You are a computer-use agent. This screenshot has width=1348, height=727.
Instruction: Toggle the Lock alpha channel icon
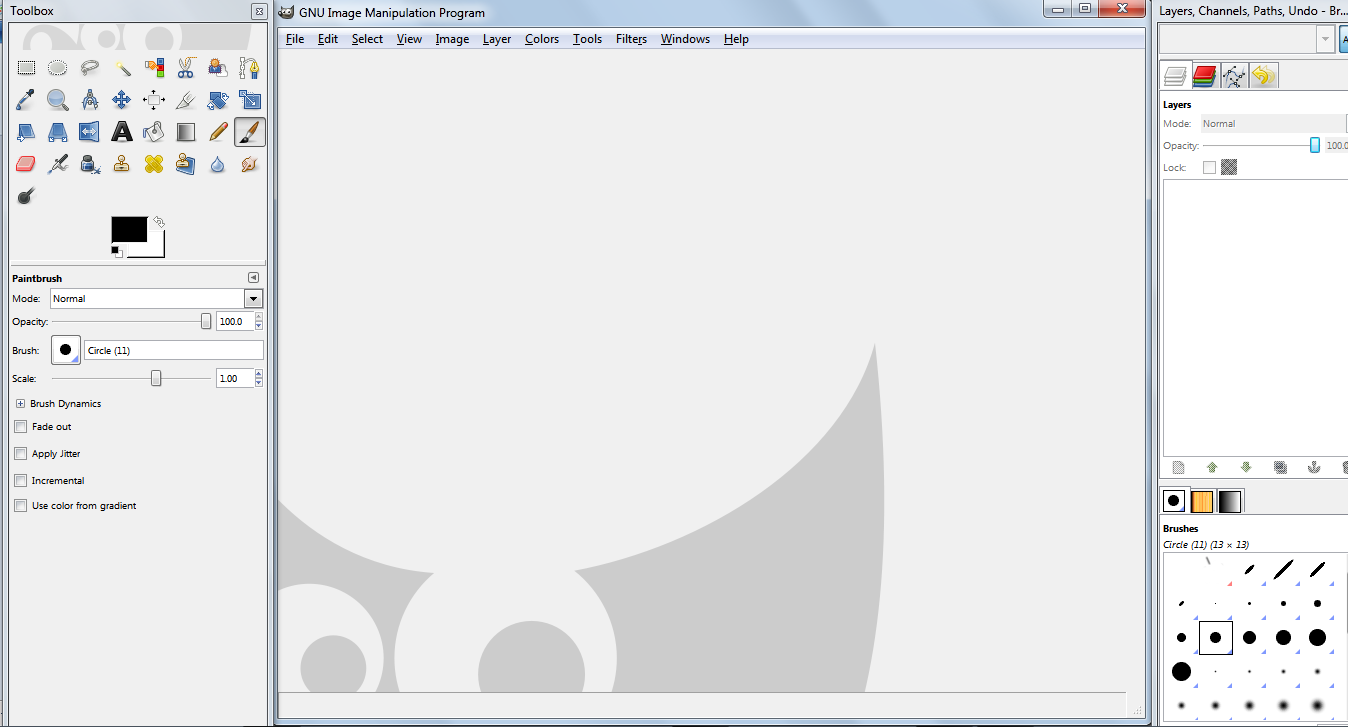[1229, 167]
